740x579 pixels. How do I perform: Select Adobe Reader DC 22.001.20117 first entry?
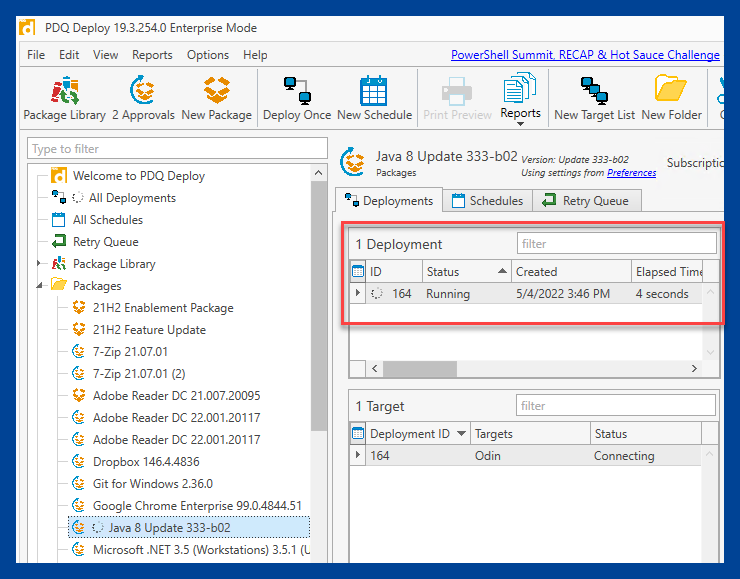pyautogui.click(x=176, y=418)
